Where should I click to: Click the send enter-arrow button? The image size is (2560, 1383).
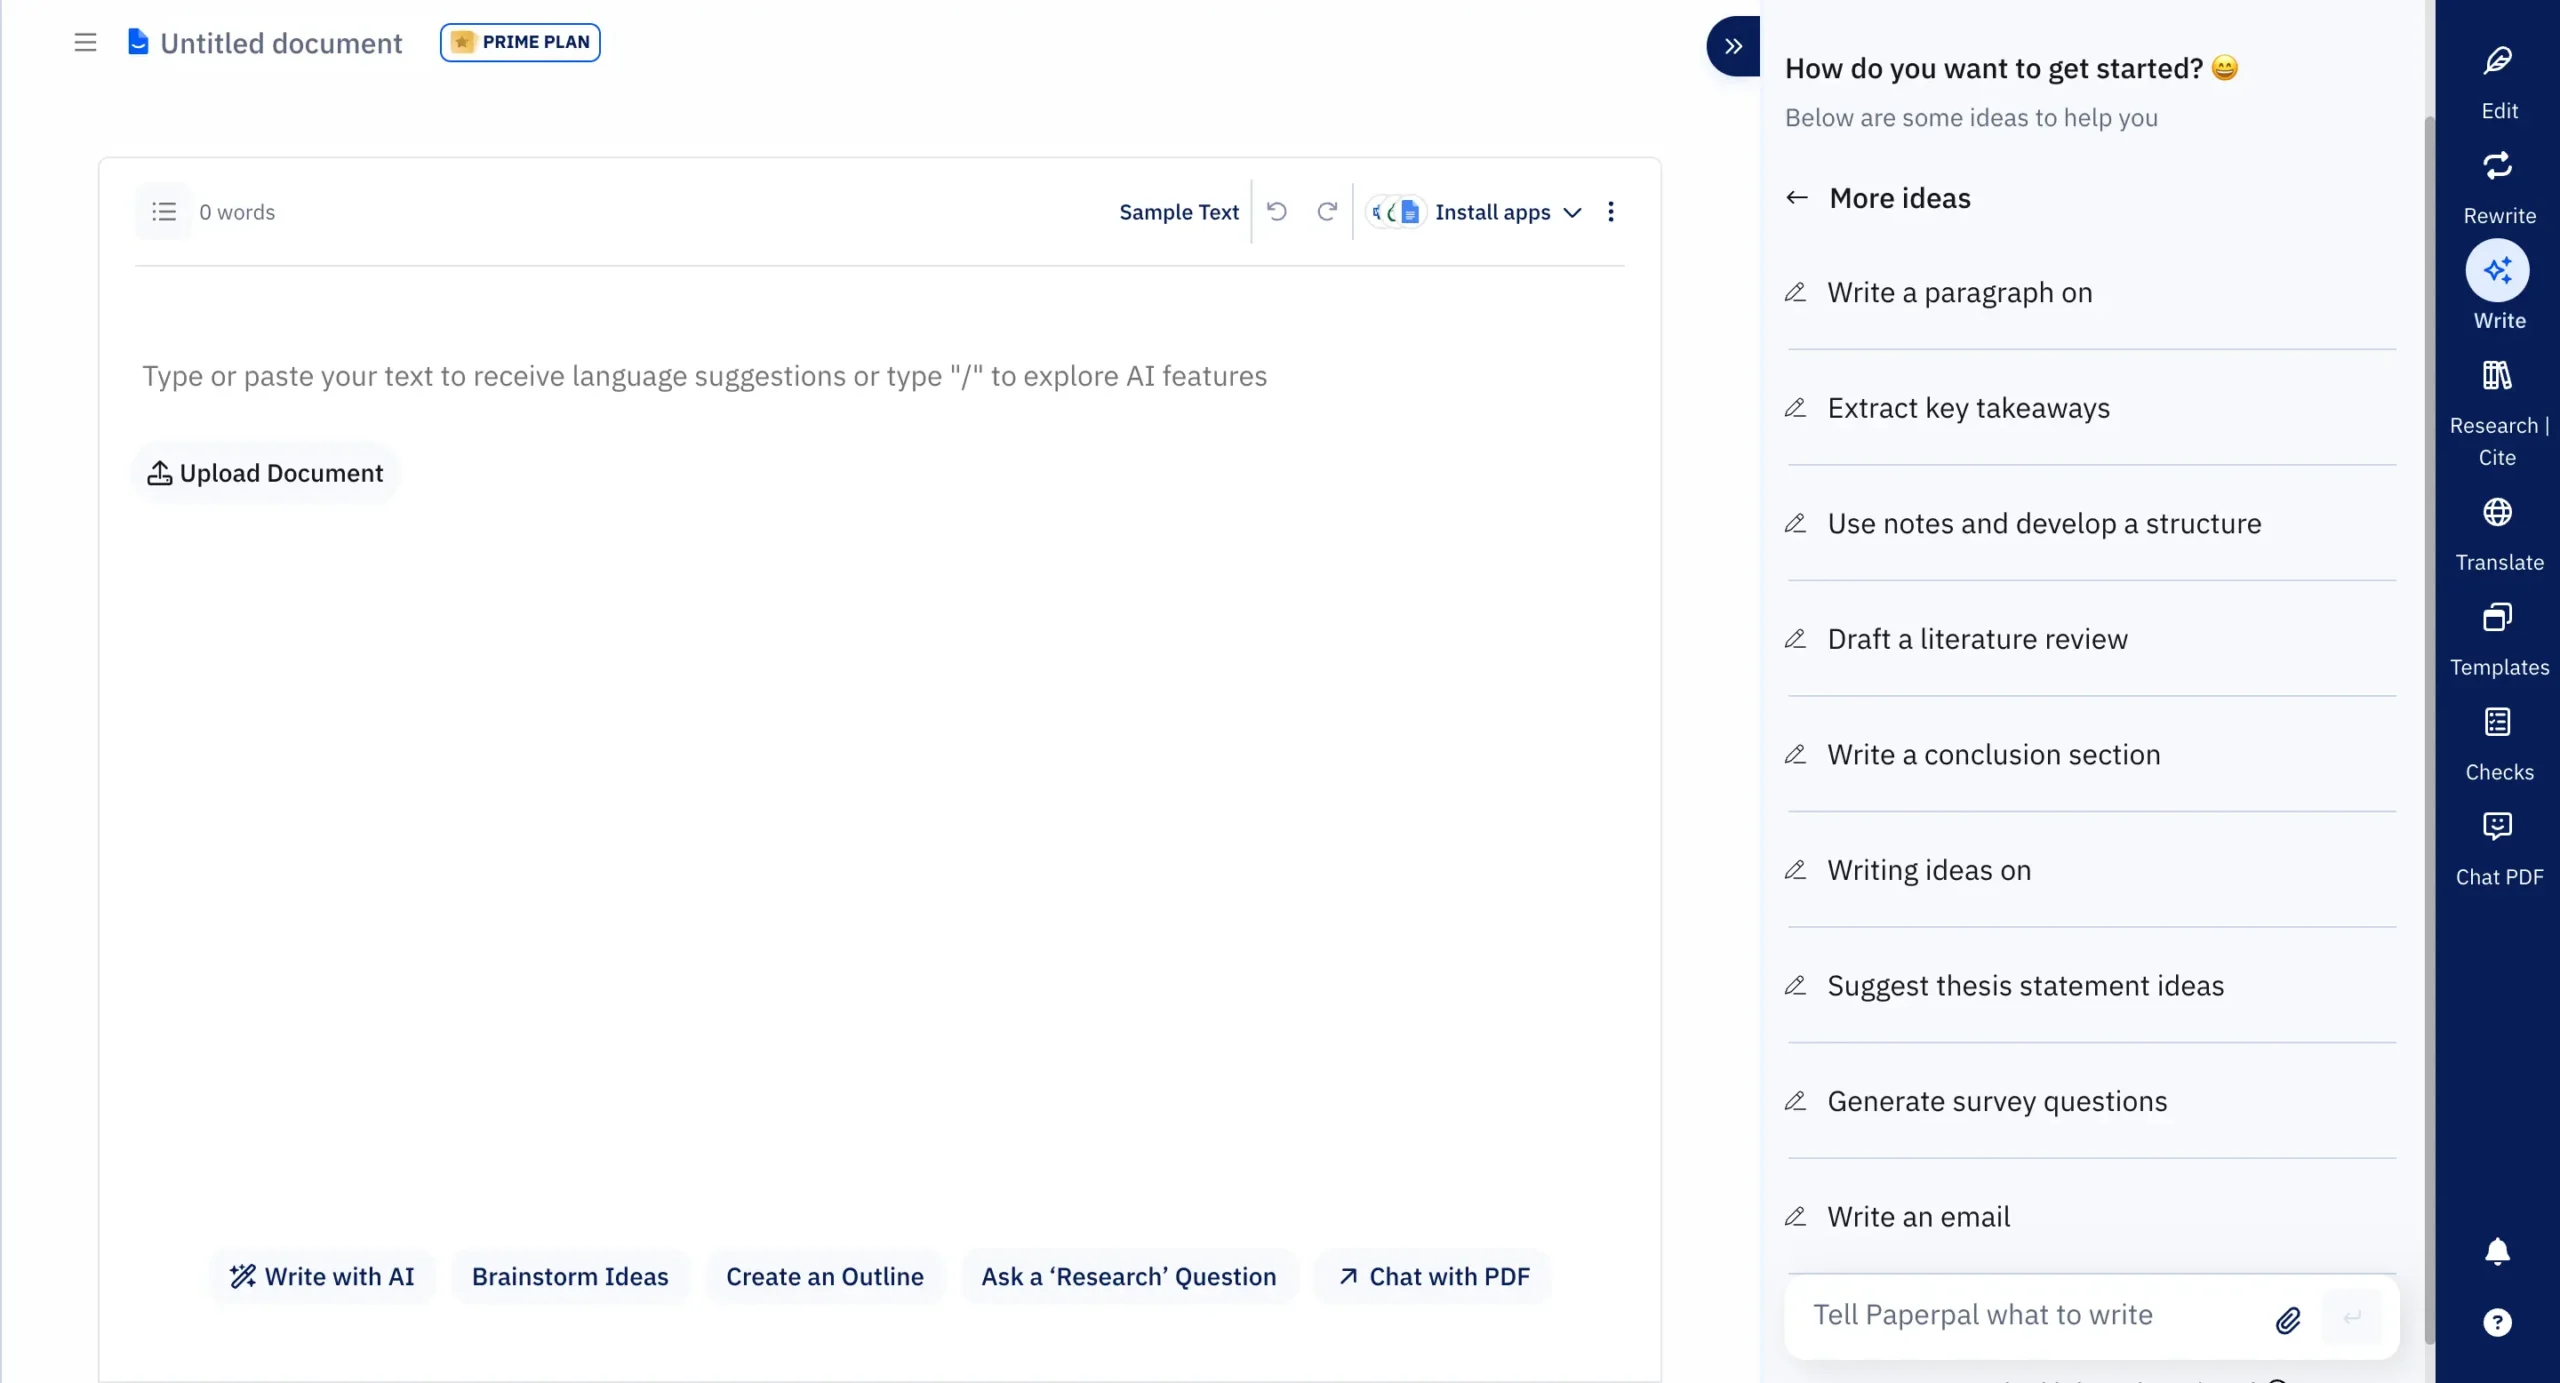point(2352,1318)
